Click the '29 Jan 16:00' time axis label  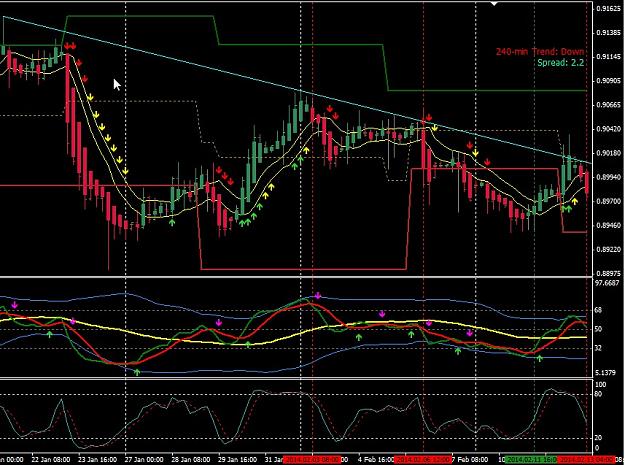coord(238,459)
